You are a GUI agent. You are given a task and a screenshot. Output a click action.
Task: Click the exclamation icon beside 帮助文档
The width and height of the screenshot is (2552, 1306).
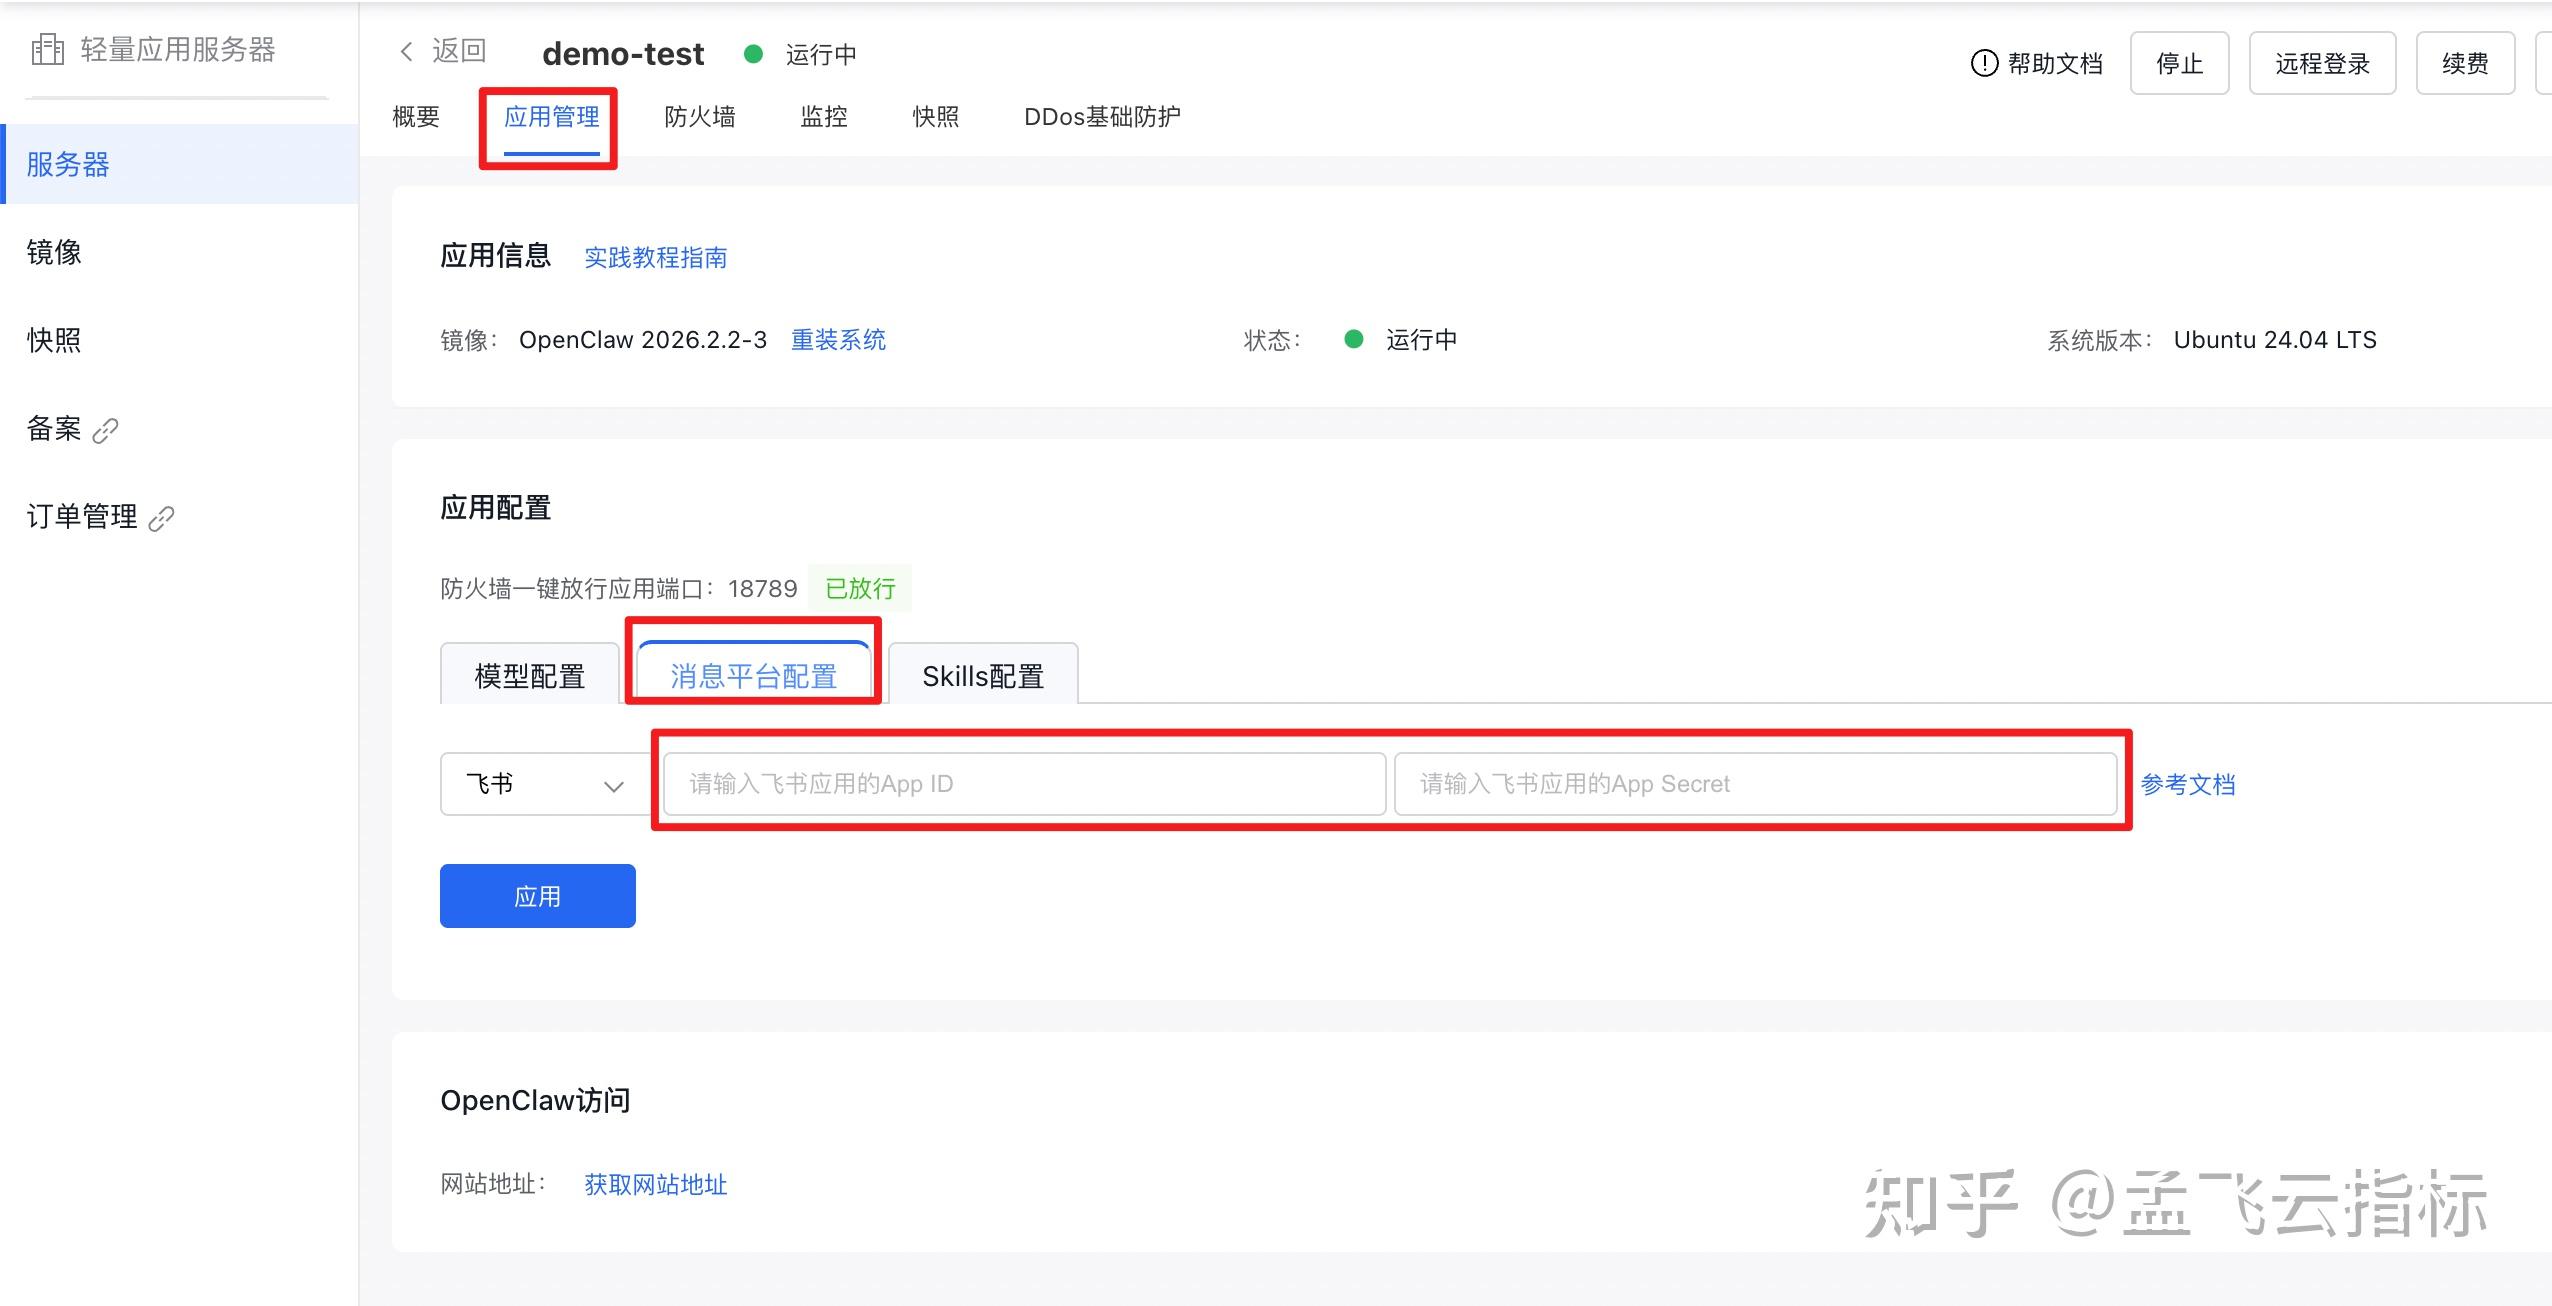1984,63
